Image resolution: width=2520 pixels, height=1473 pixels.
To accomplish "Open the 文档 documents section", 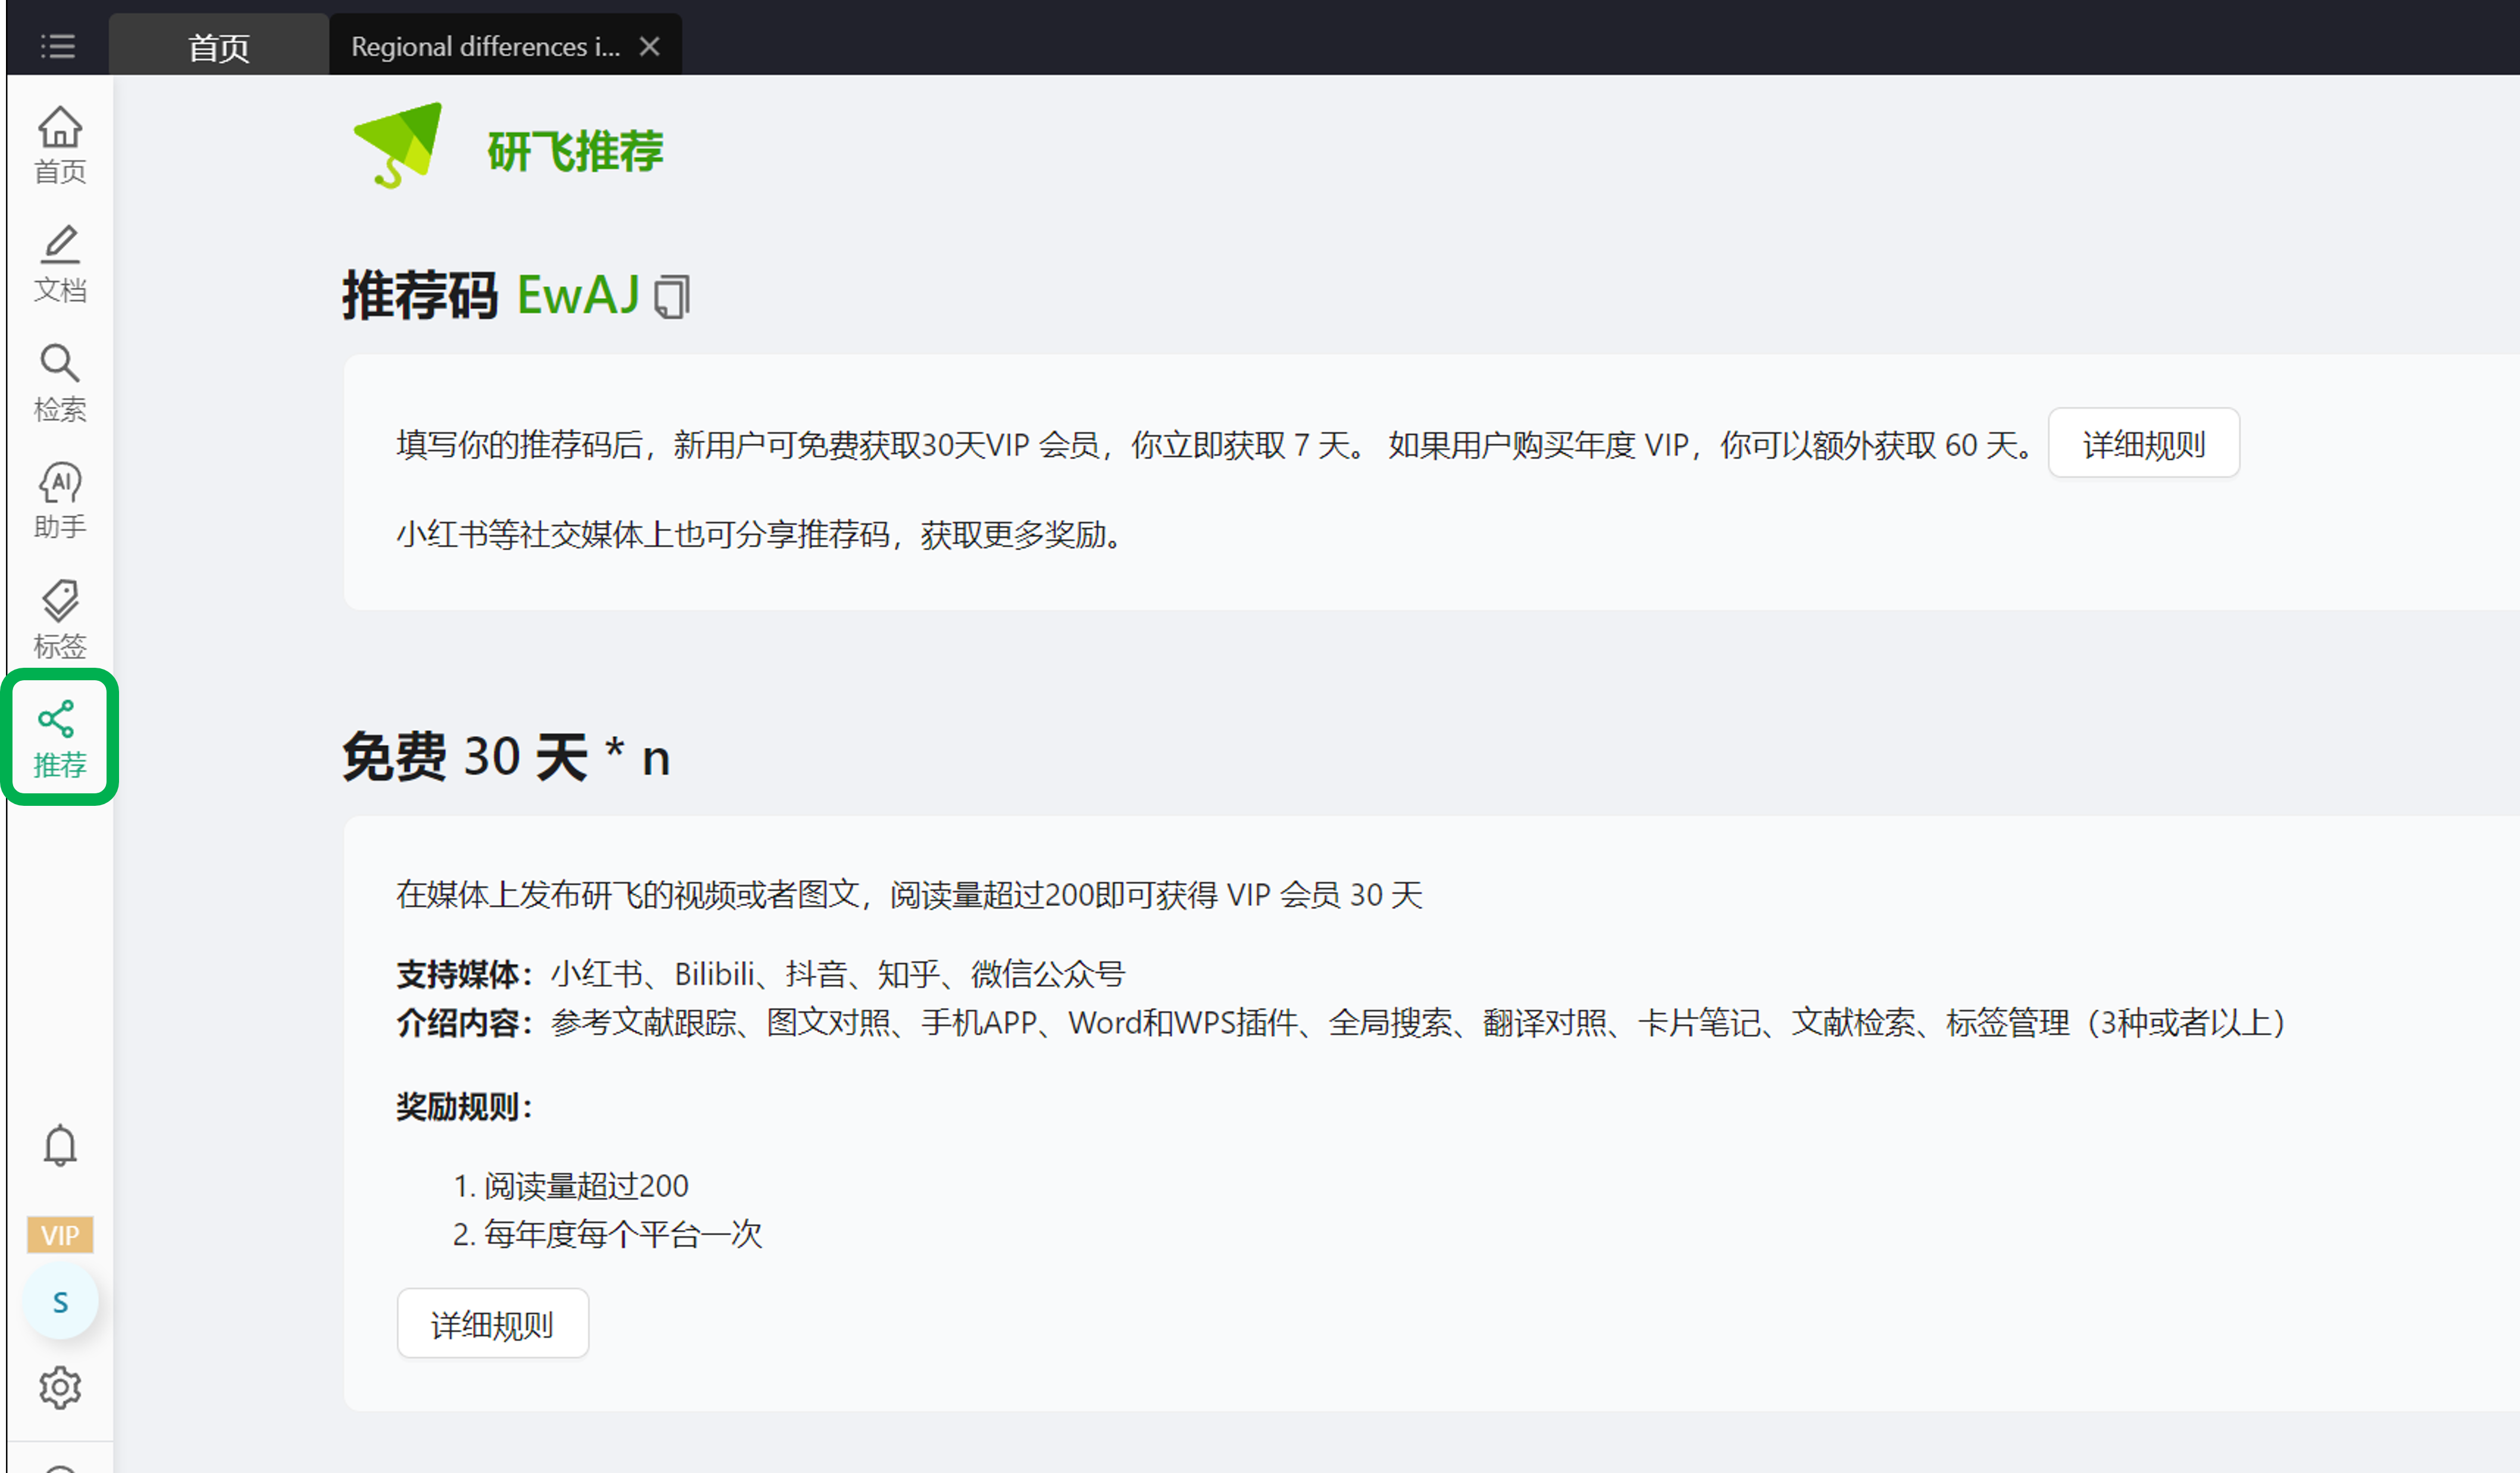I will (x=60, y=264).
